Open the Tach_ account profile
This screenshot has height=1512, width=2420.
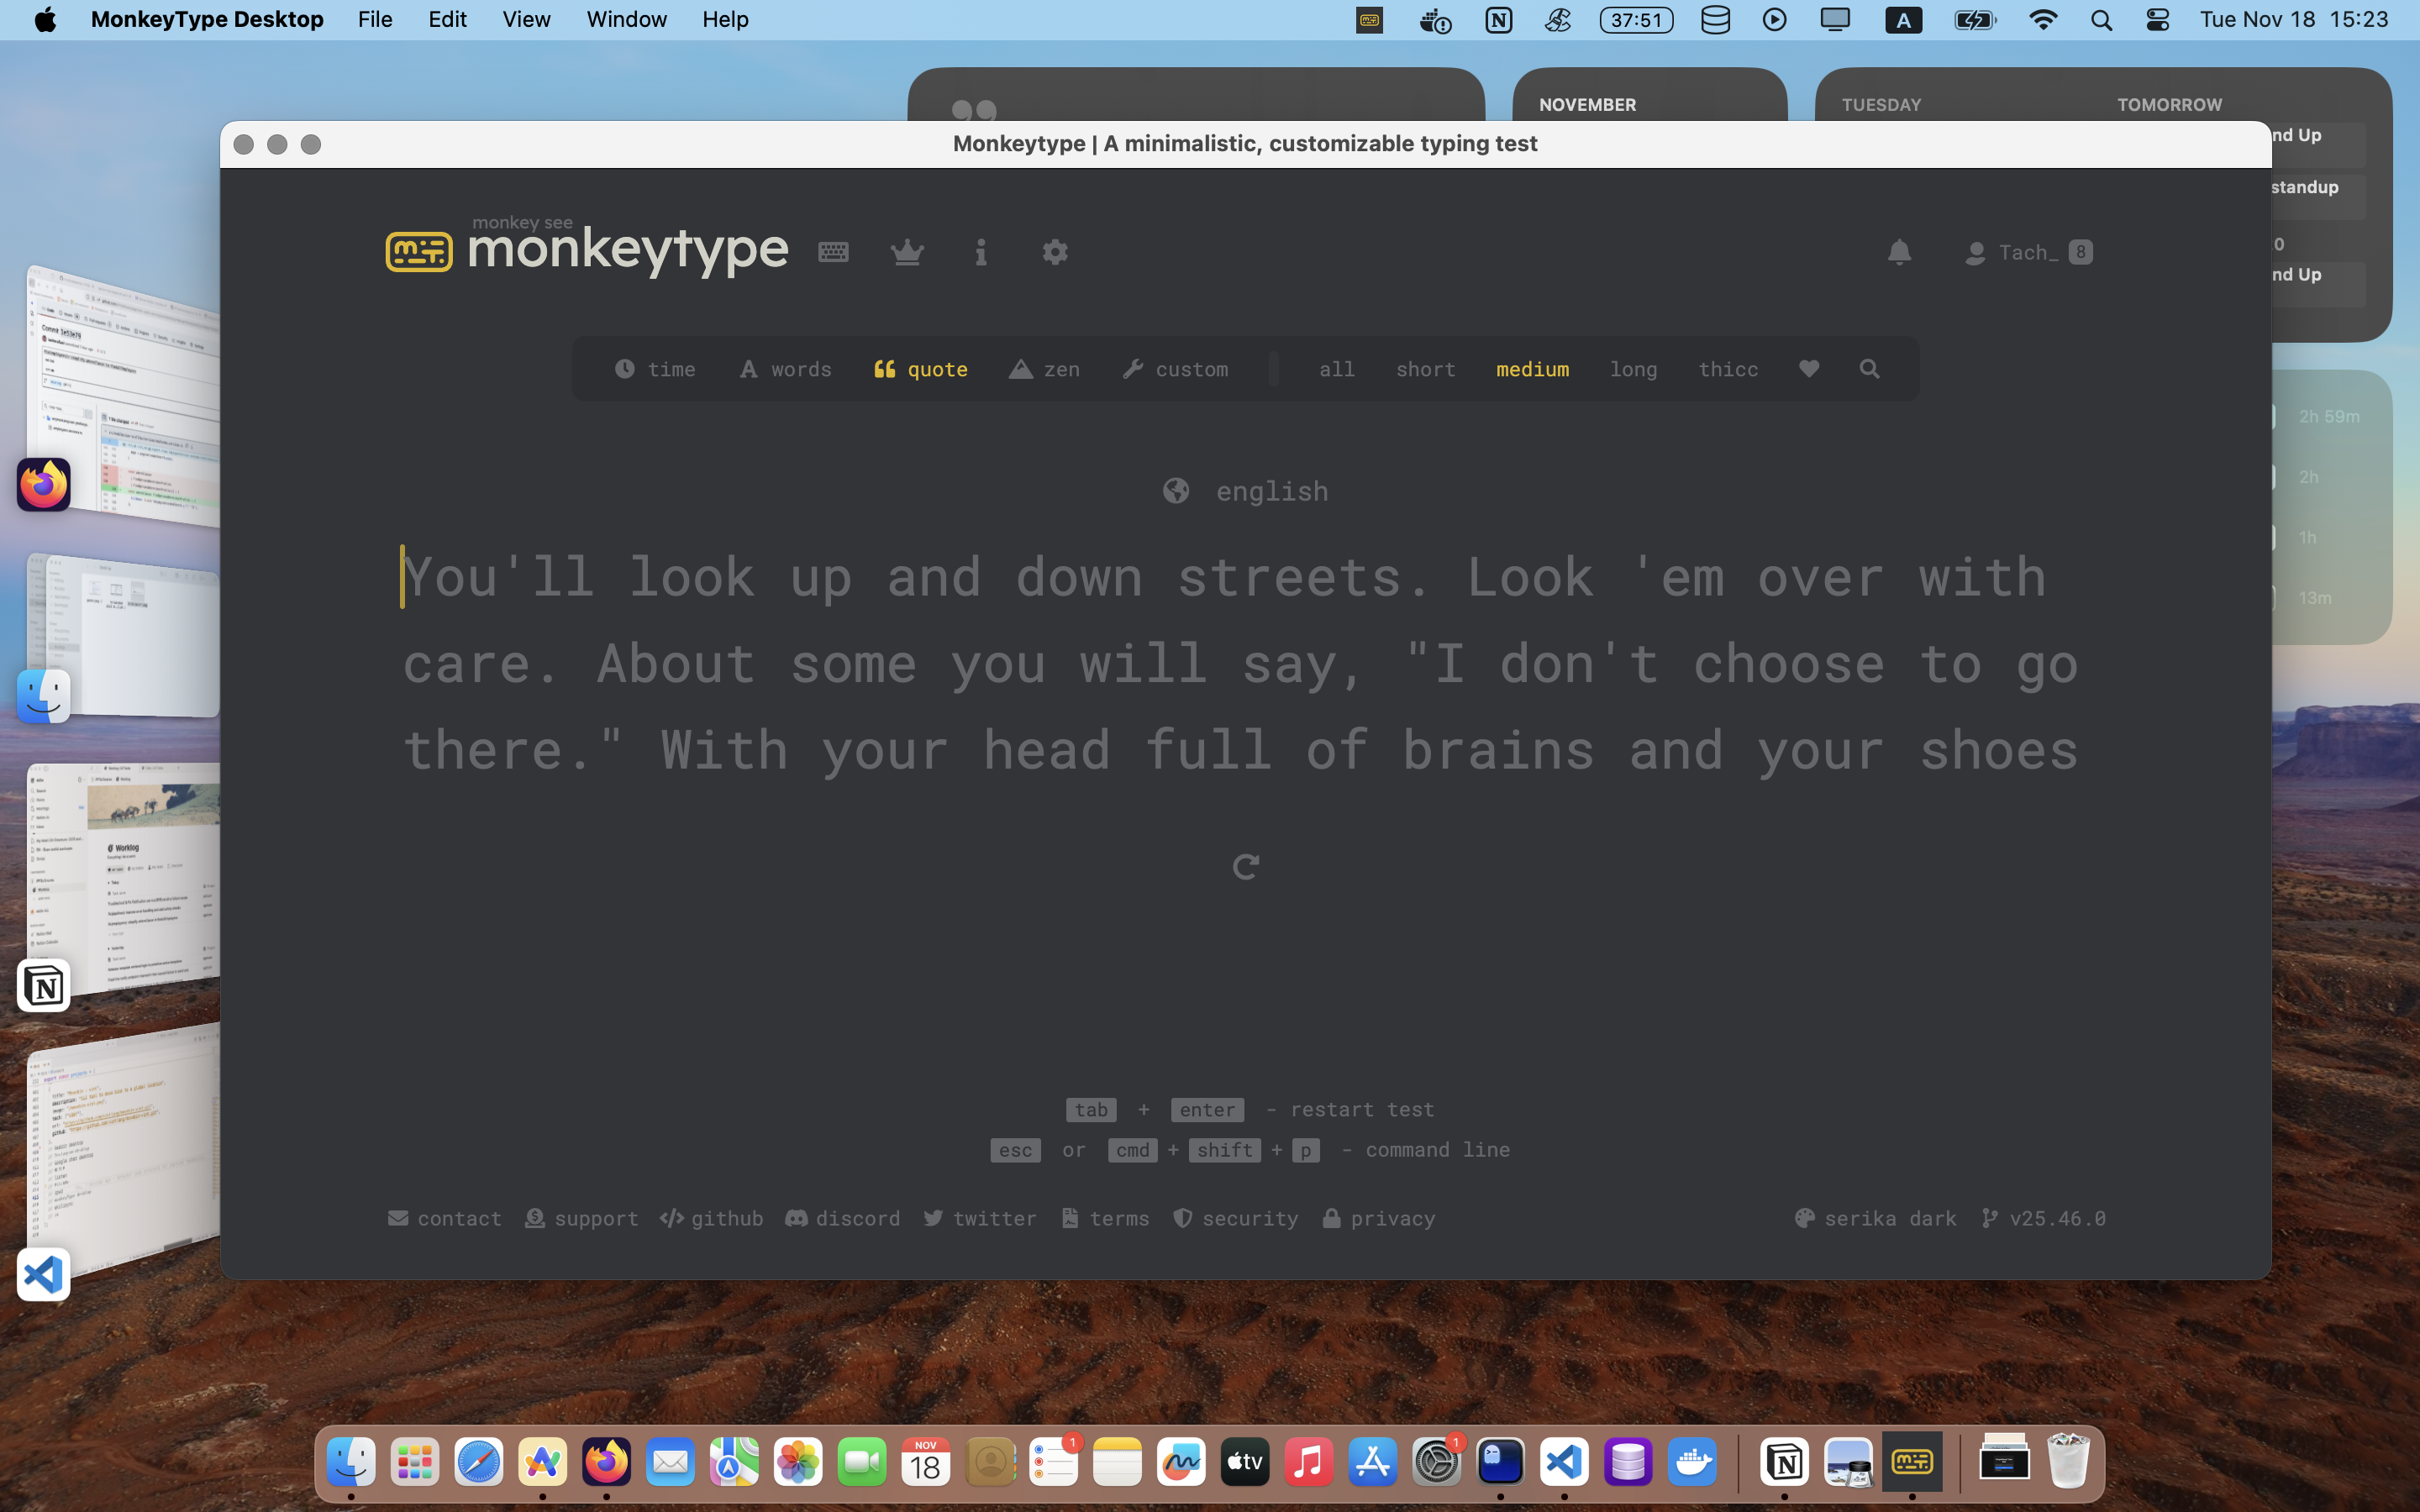click(2028, 252)
